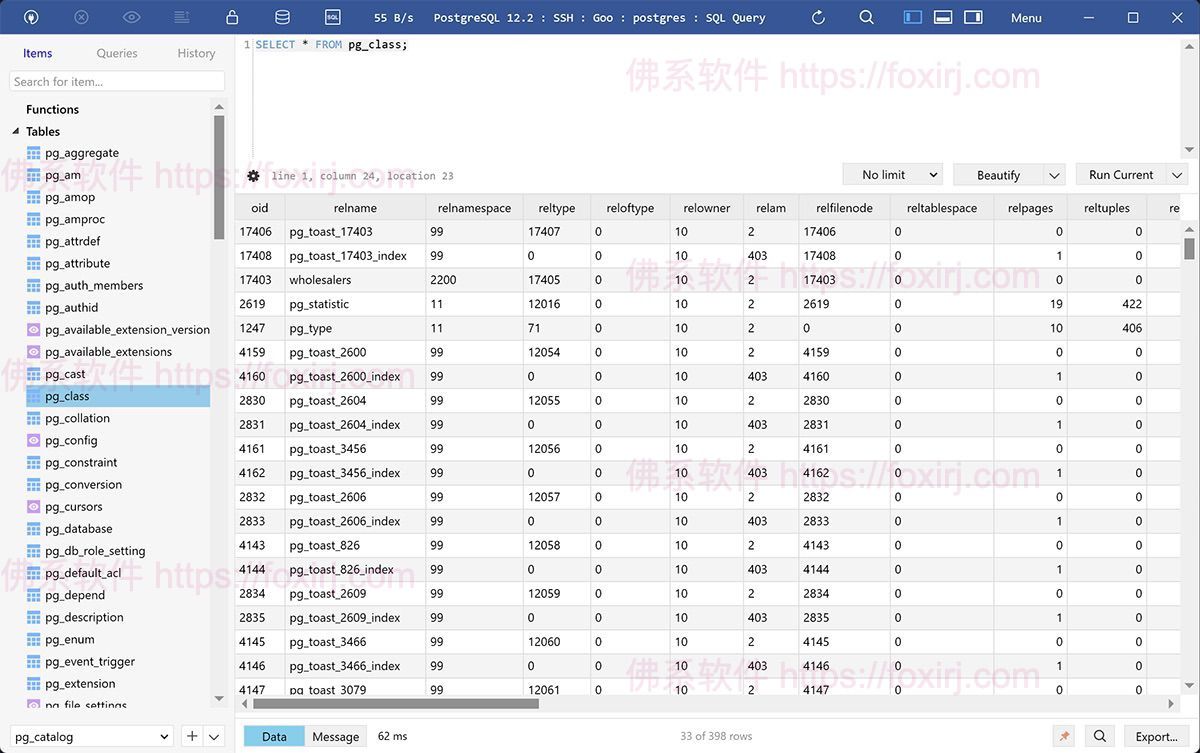Click the lock icon in the top toolbar
The width and height of the screenshot is (1200, 753).
tap(231, 17)
